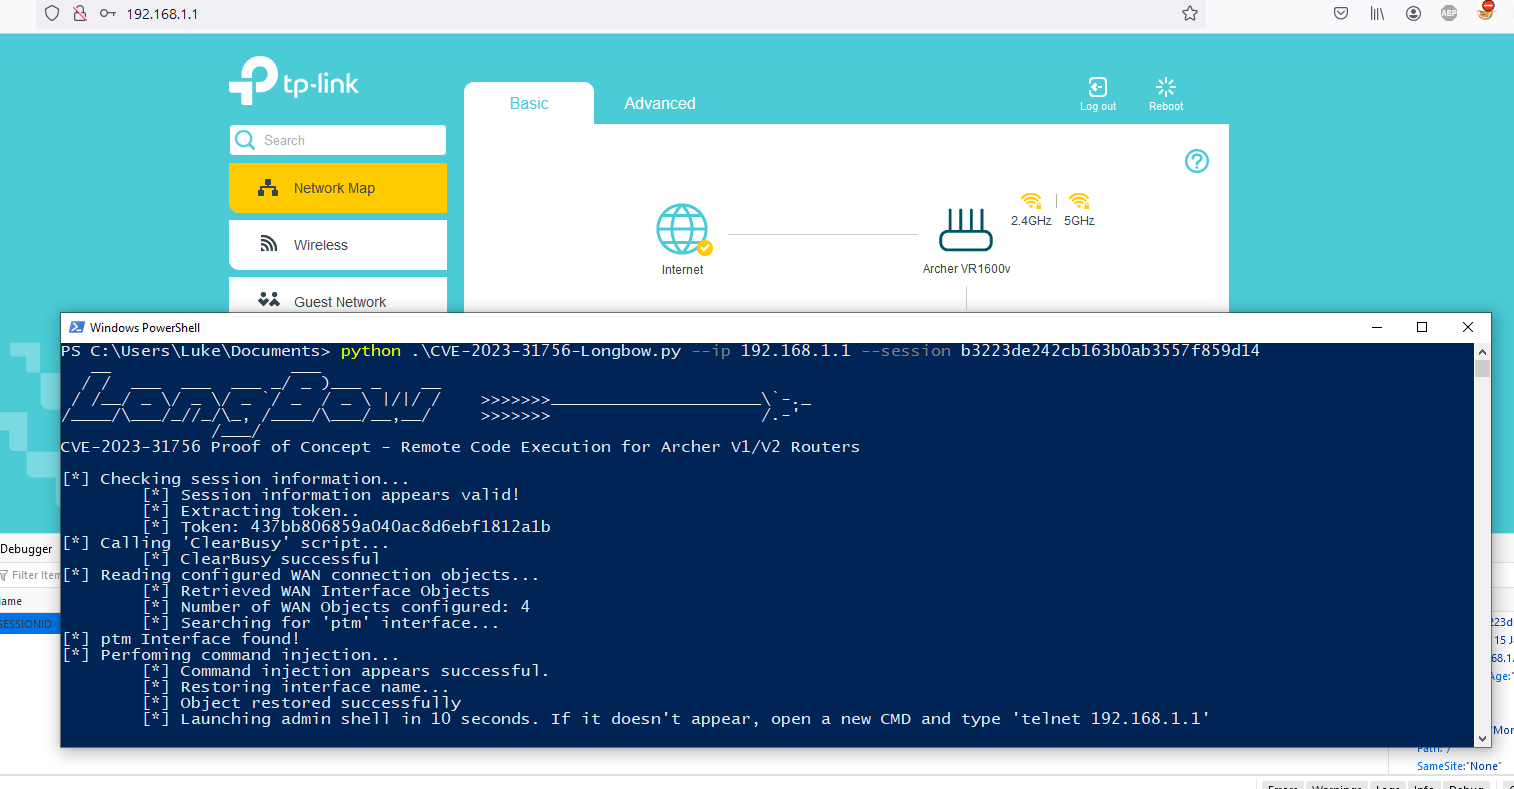Viewport: 1514px width, 789px height.
Task: Click the SameSite:"None" cookie attribute
Action: coord(1458,766)
